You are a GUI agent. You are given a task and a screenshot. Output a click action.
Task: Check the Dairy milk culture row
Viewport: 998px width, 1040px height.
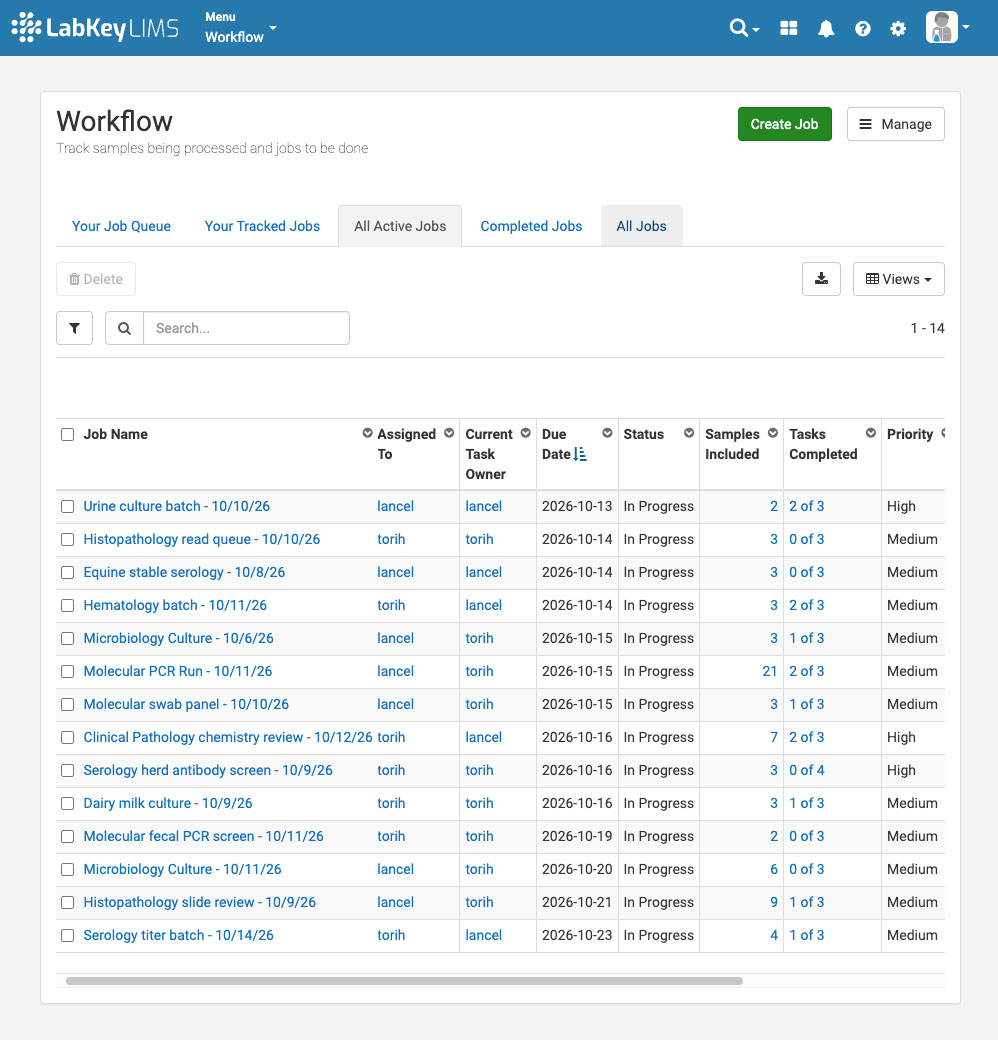[67, 804]
